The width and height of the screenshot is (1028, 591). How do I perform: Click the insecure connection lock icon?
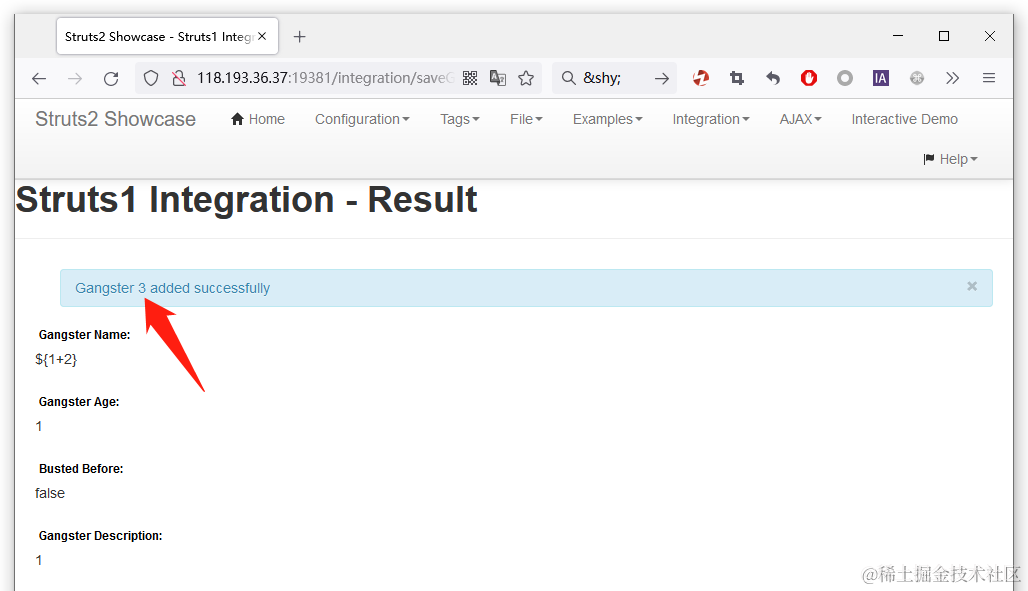pos(178,79)
